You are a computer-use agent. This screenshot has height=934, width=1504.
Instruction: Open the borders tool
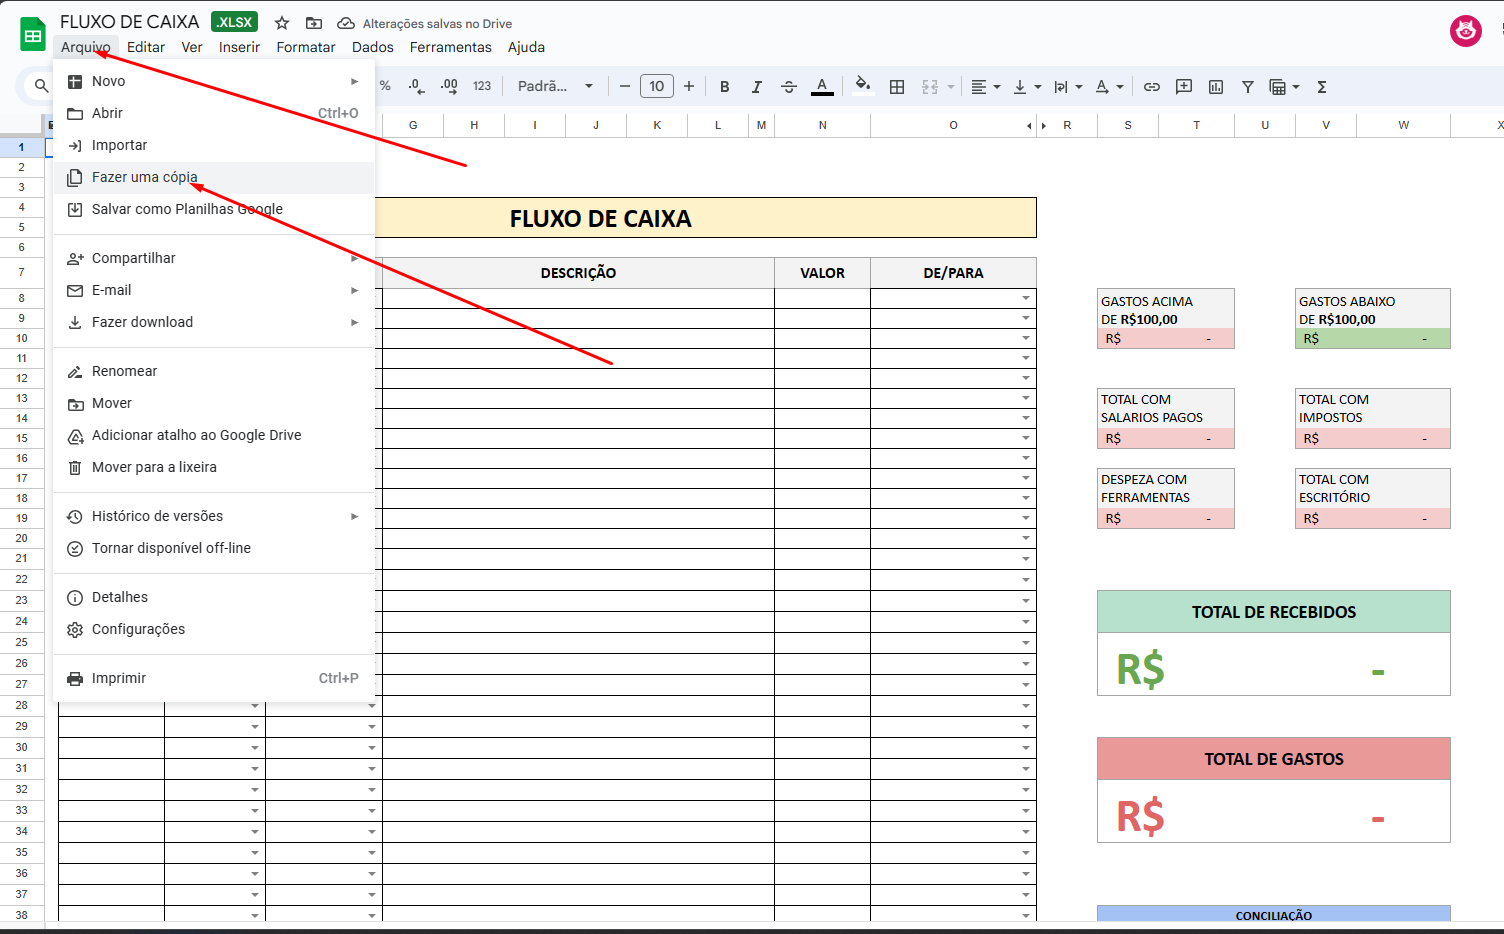click(897, 87)
